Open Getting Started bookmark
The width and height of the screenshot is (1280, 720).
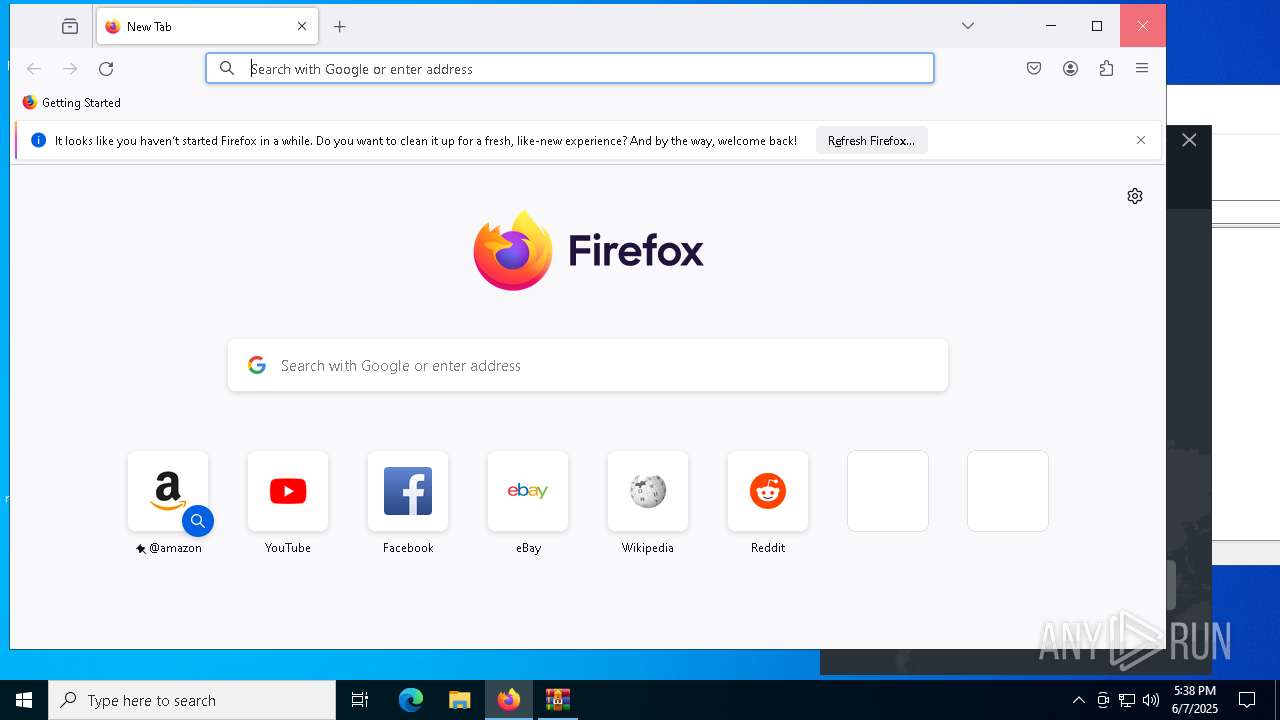pos(72,102)
